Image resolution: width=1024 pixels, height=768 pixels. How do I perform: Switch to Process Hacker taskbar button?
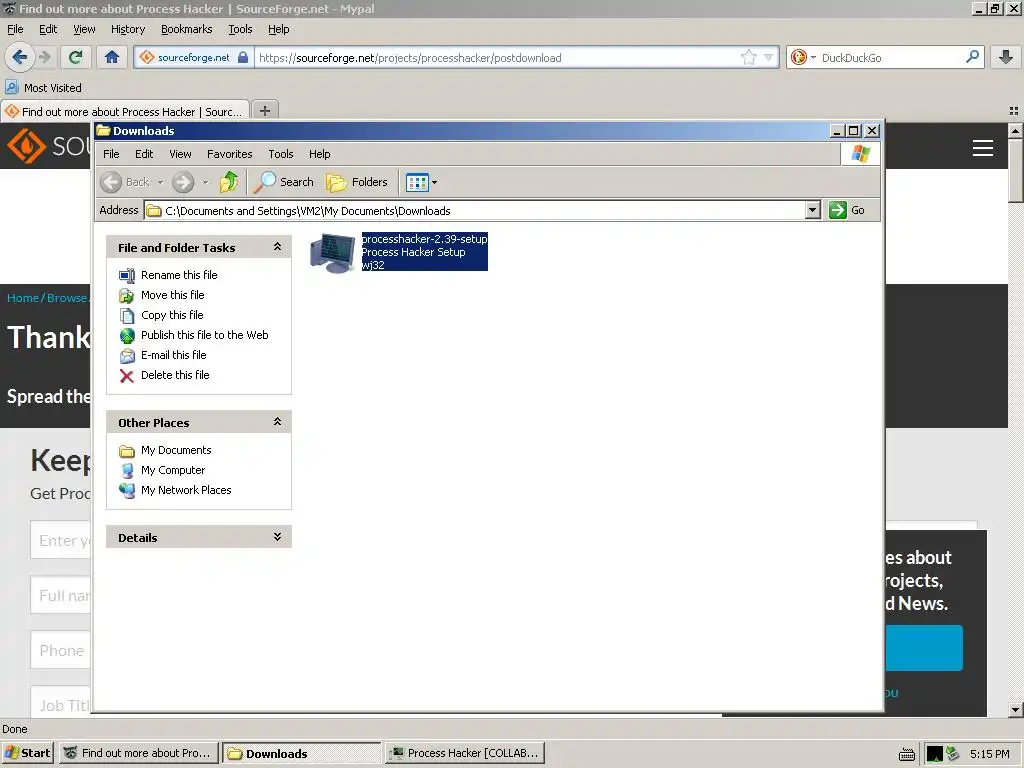pyautogui.click(x=465, y=753)
